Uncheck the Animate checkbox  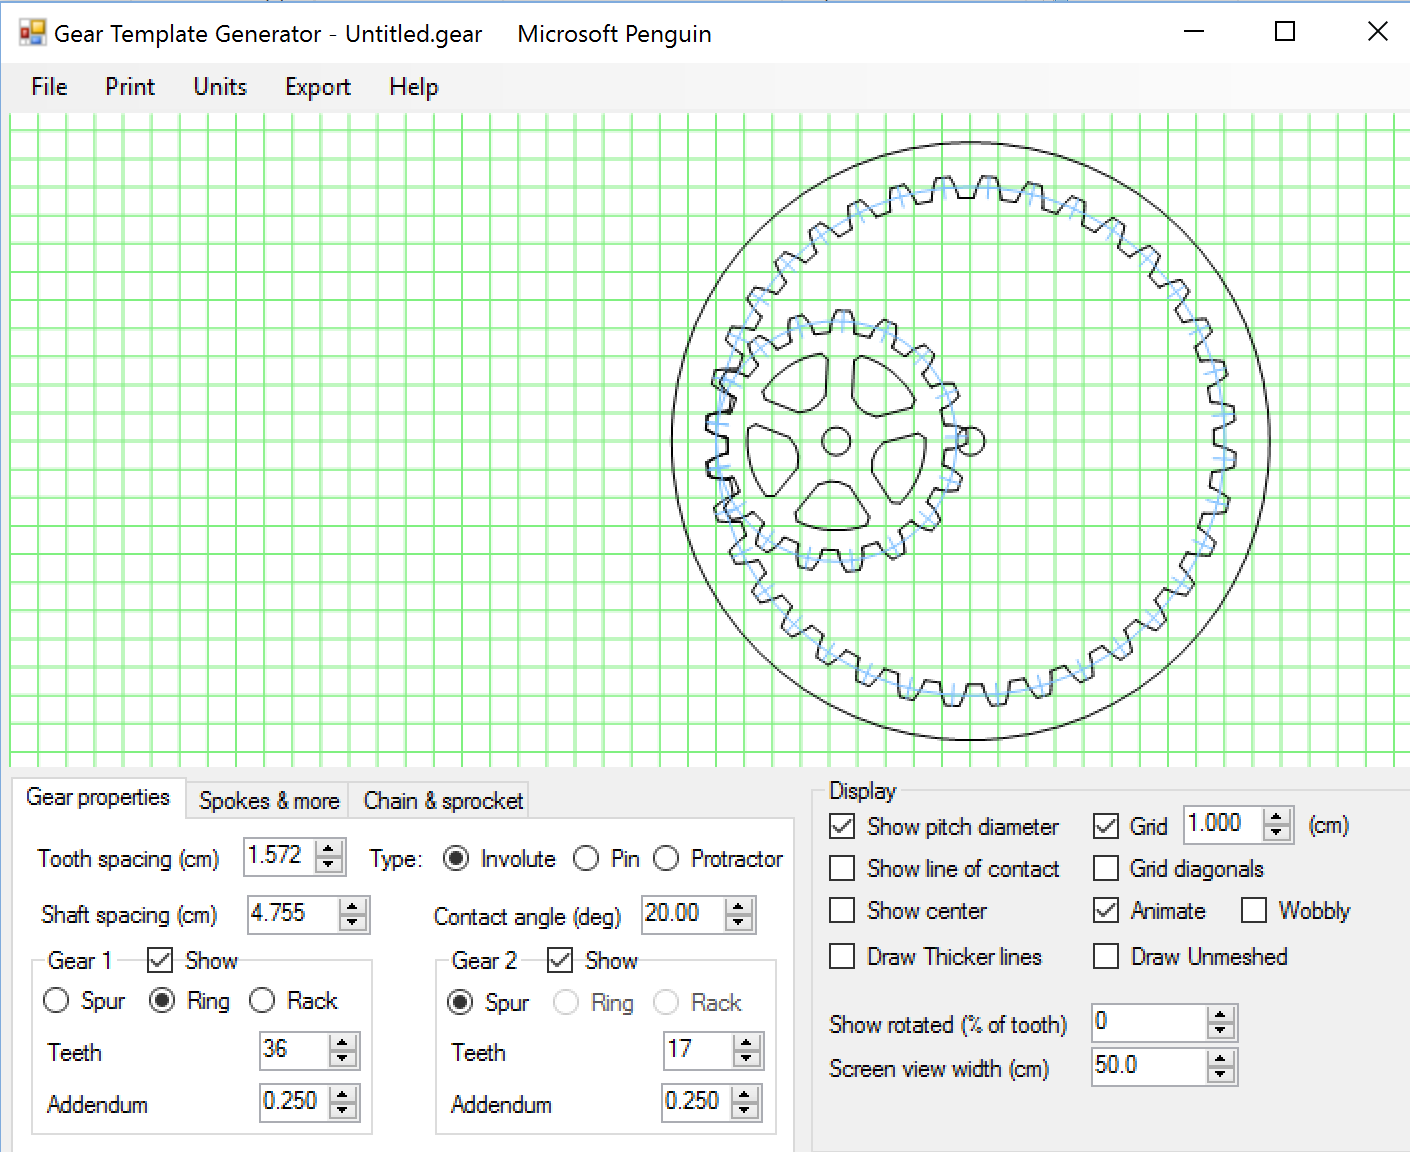coord(1106,910)
